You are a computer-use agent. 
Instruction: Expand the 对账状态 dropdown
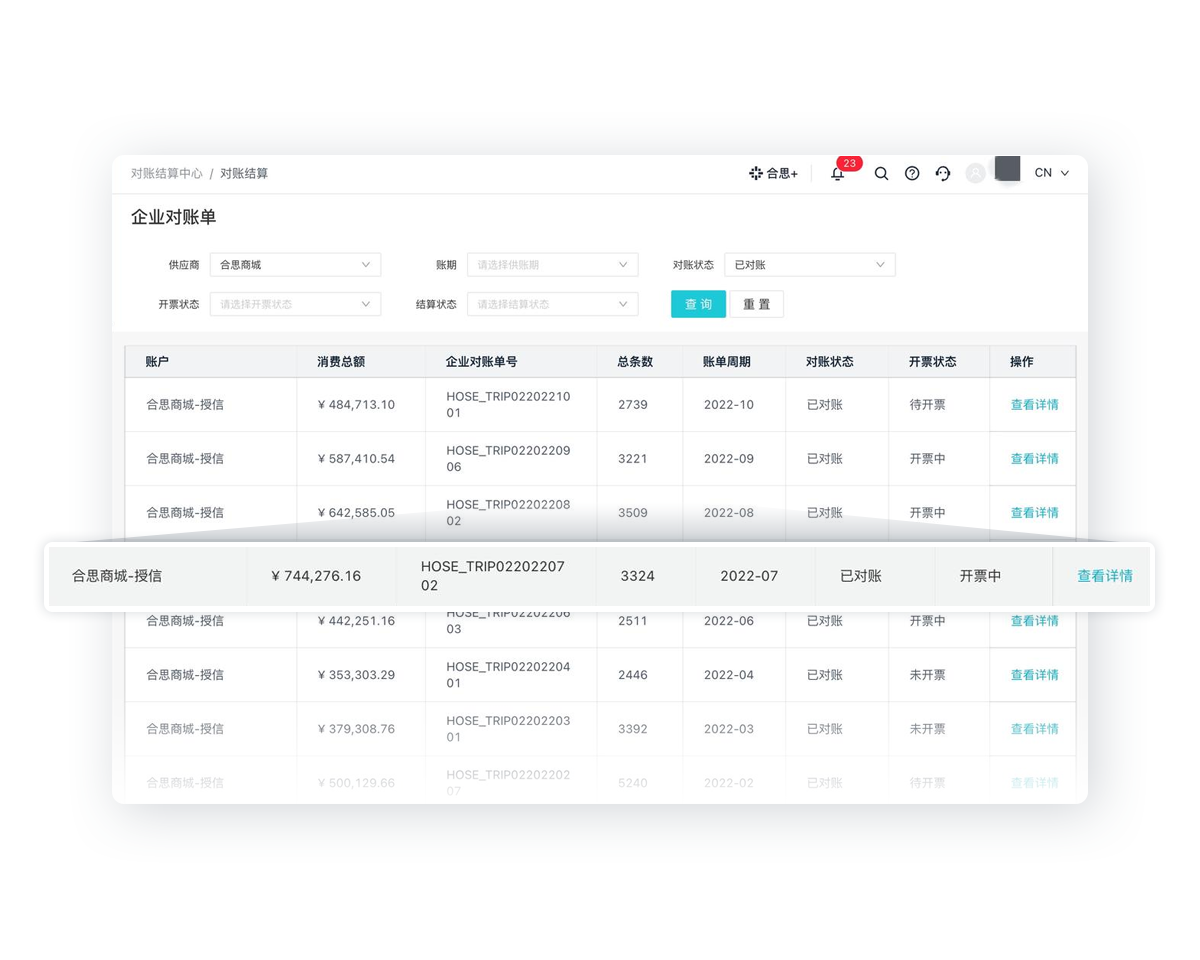[809, 265]
